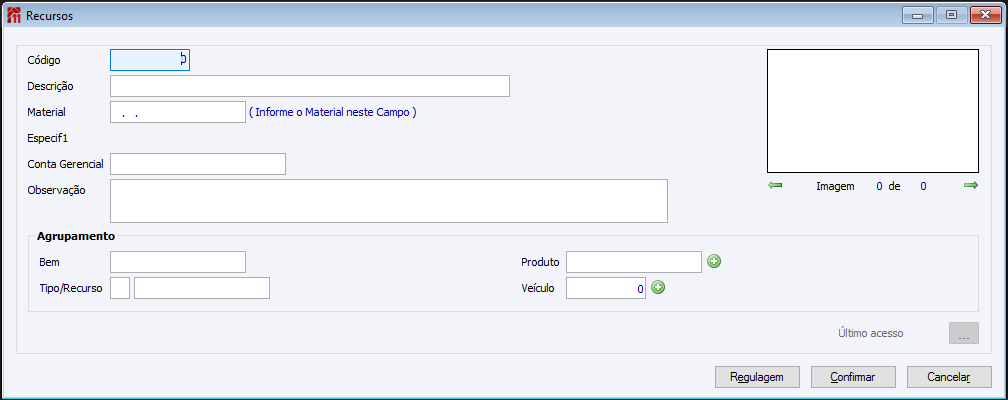The height and width of the screenshot is (400, 1008).
Task: Go to previous image with left arrow
Action: coord(775,186)
